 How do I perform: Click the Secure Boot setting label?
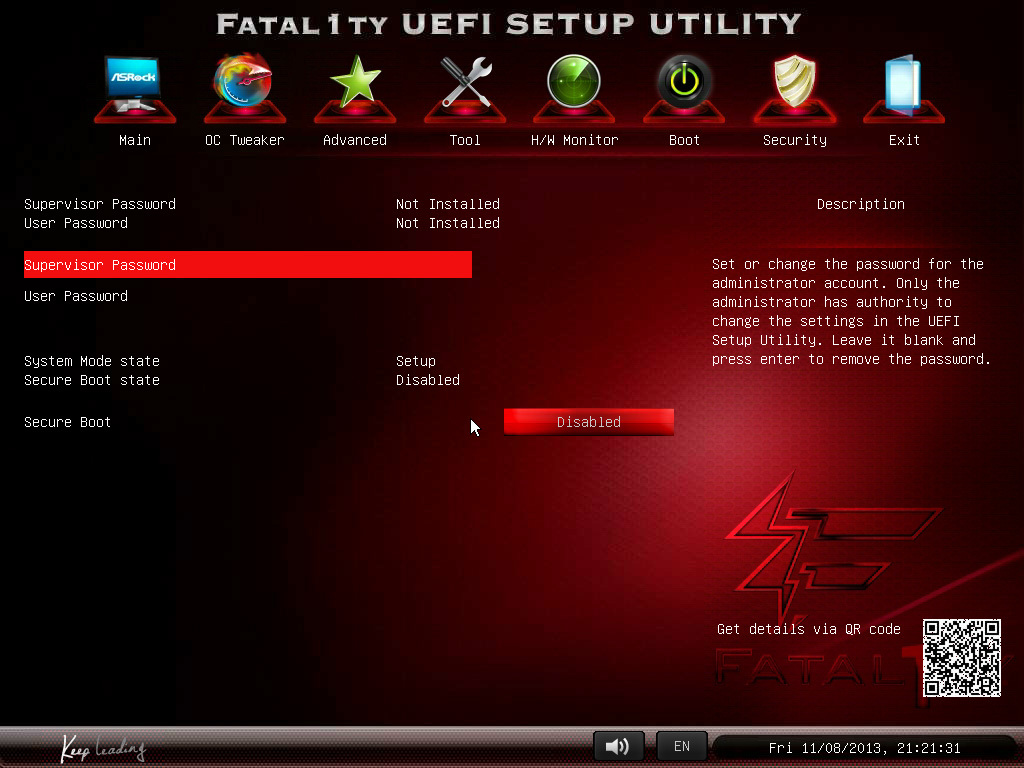pos(67,422)
